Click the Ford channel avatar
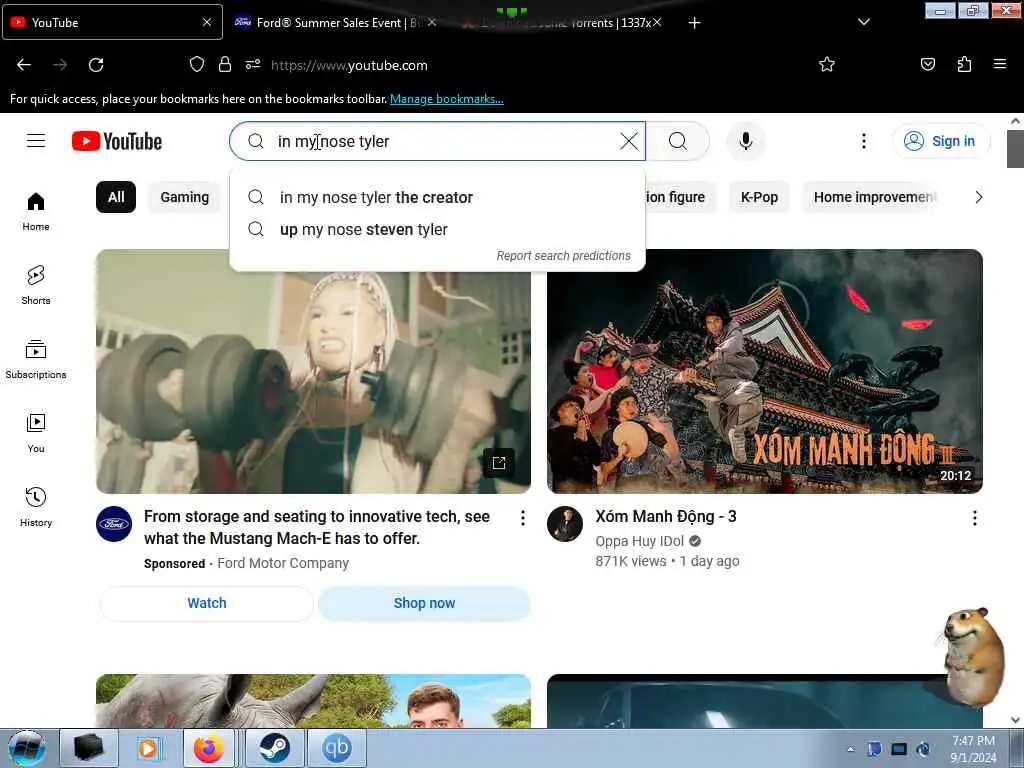Image resolution: width=1024 pixels, height=768 pixels. (x=114, y=524)
